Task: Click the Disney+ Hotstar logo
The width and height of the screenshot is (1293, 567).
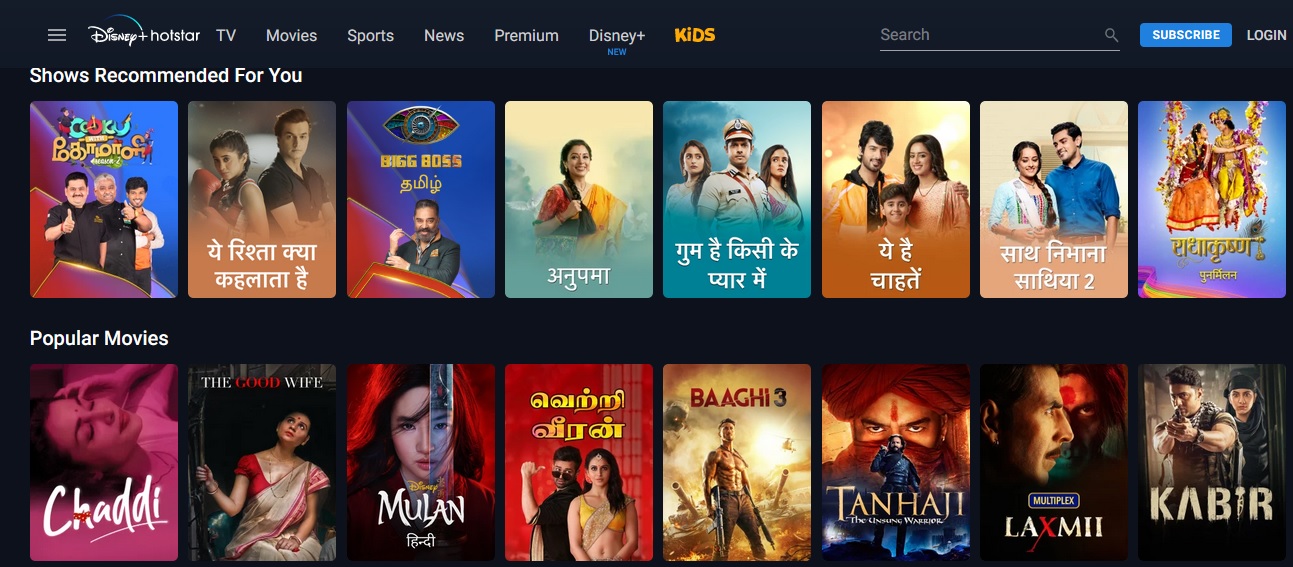Action: pyautogui.click(x=145, y=34)
